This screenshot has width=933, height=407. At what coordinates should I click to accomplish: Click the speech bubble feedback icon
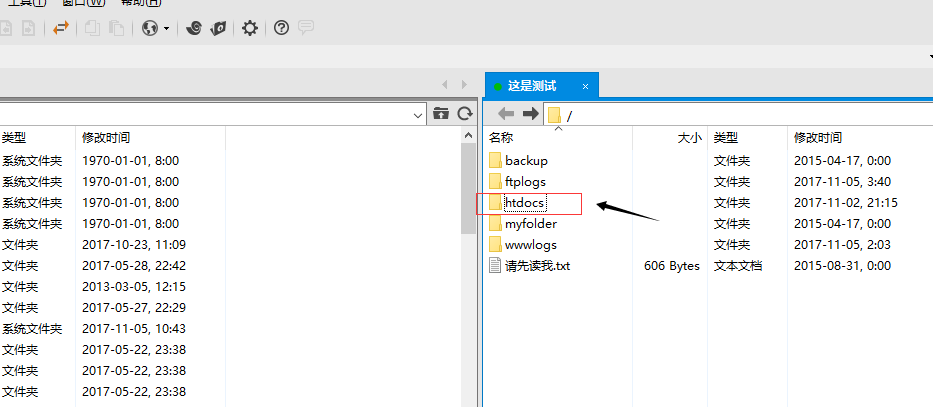pyautogui.click(x=306, y=28)
